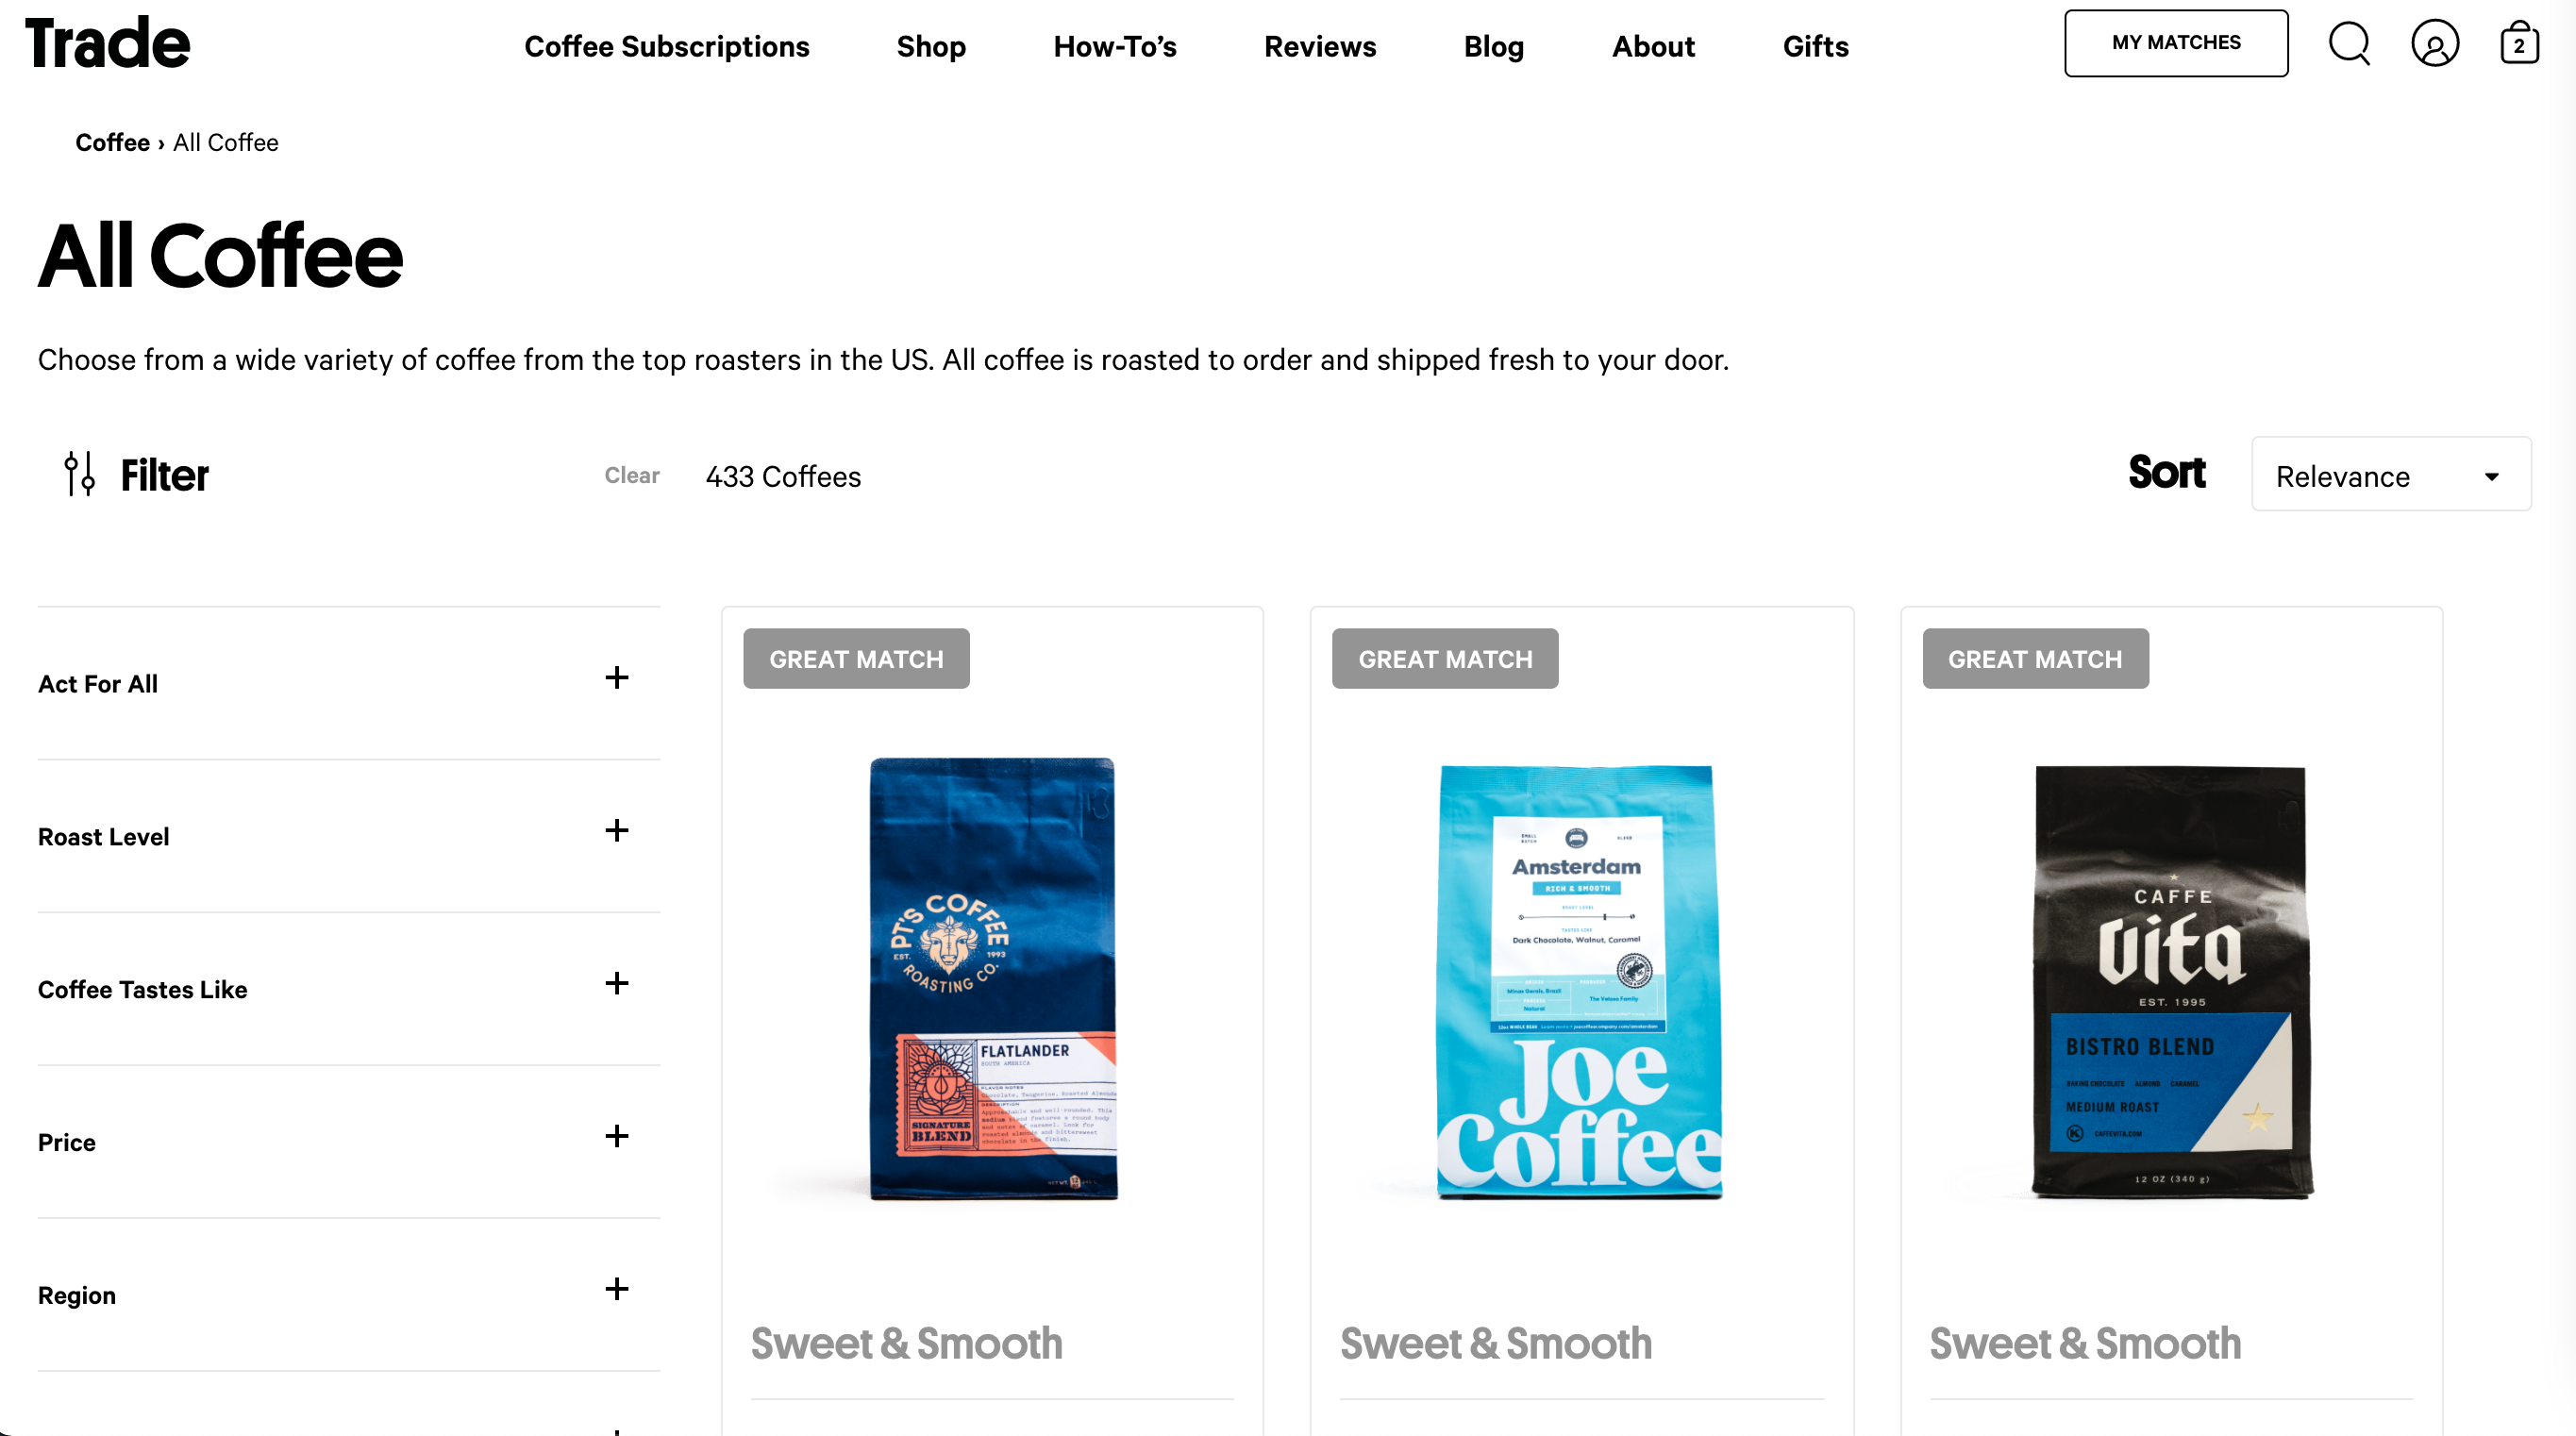
Task: Open Joe Coffee Amsterdam bag image
Action: pyautogui.click(x=1580, y=981)
